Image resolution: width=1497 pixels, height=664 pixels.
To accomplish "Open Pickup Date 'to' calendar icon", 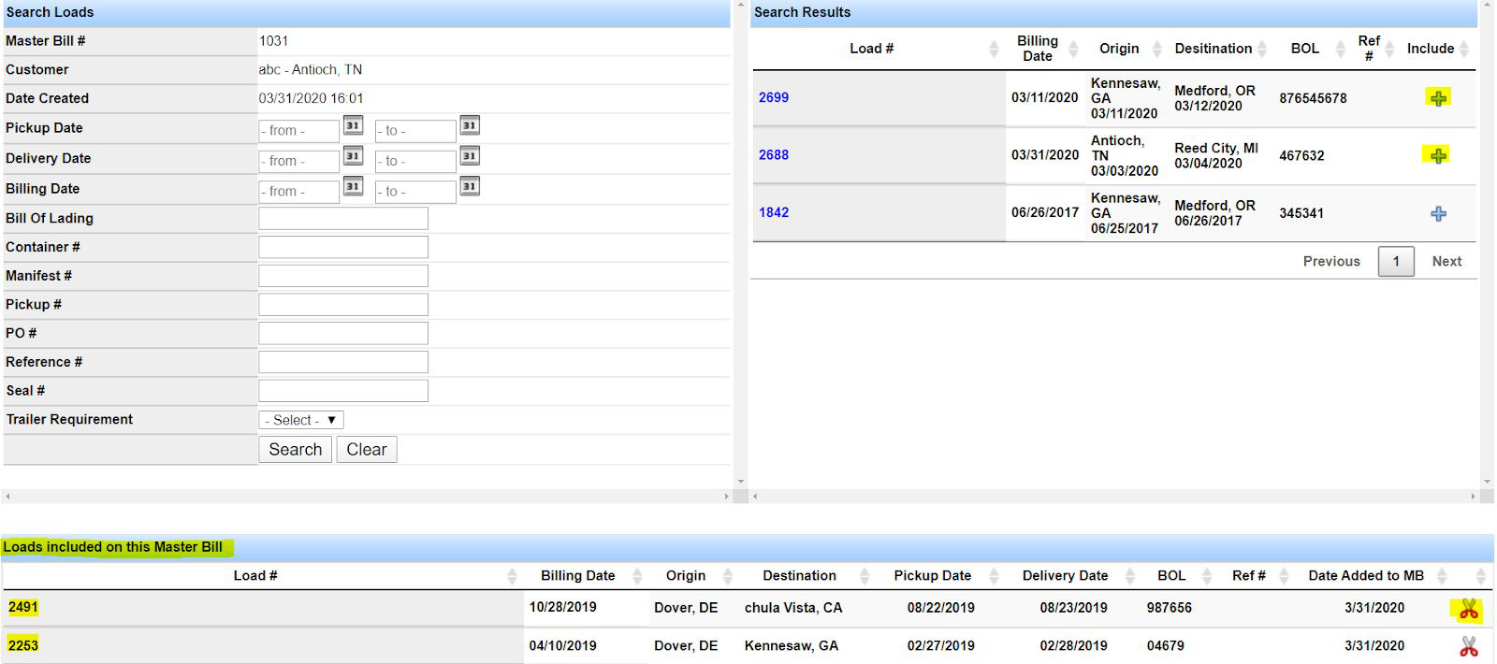I will click(x=470, y=126).
